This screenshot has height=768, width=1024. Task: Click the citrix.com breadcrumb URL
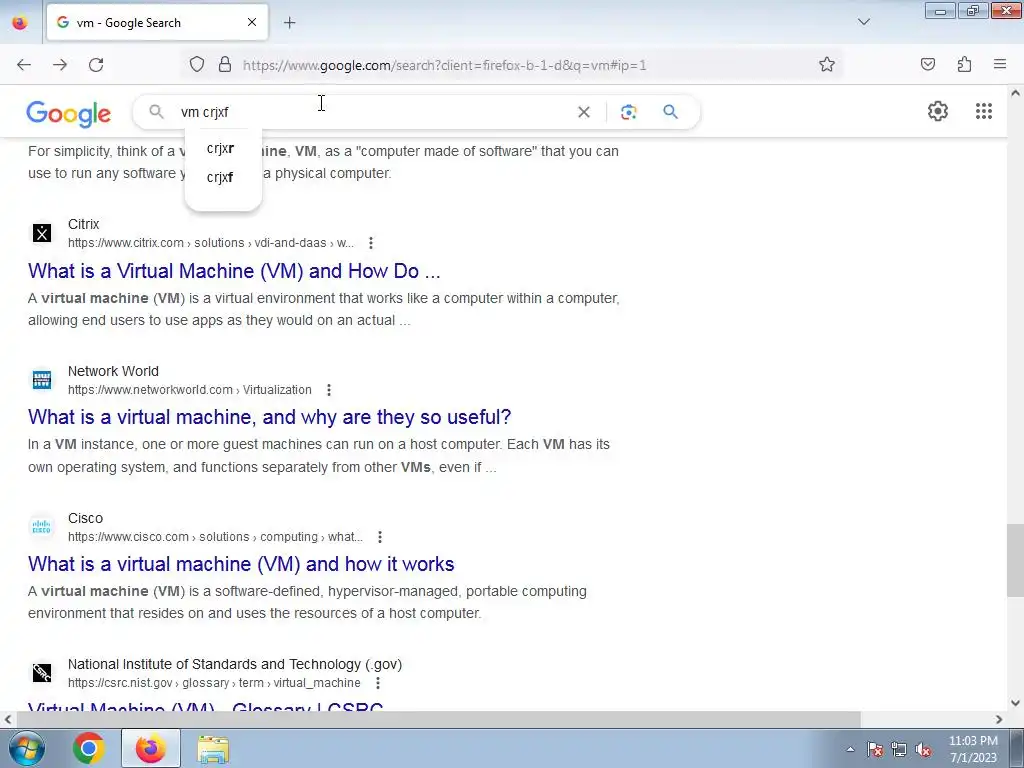[x=211, y=243]
